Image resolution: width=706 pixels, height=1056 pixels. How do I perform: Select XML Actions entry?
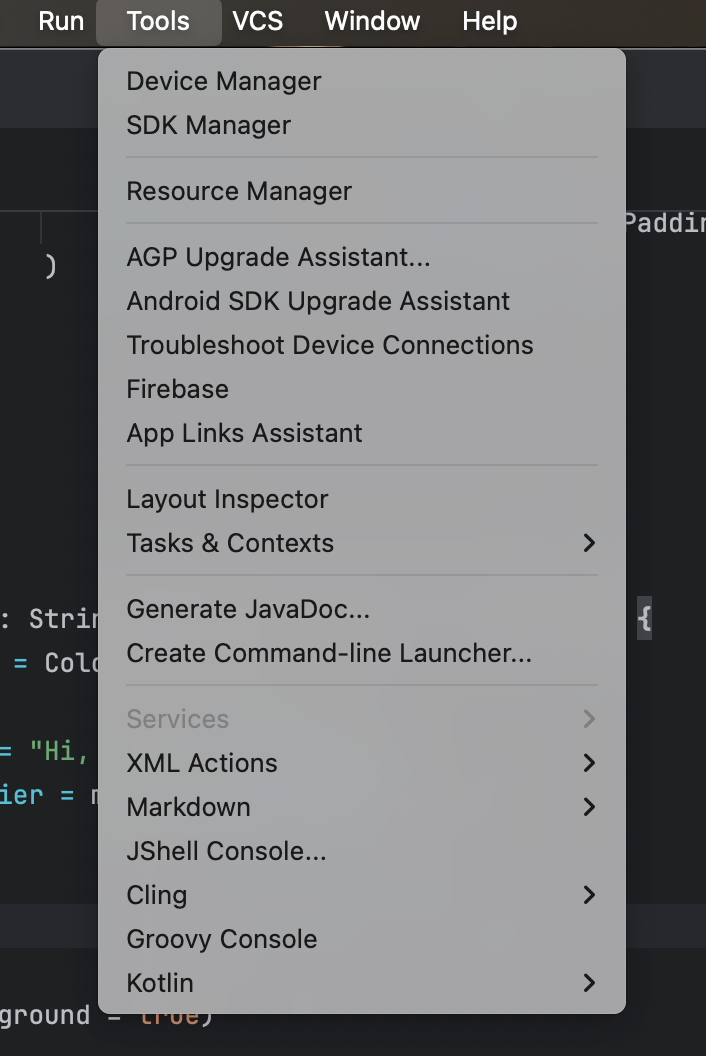coord(362,763)
